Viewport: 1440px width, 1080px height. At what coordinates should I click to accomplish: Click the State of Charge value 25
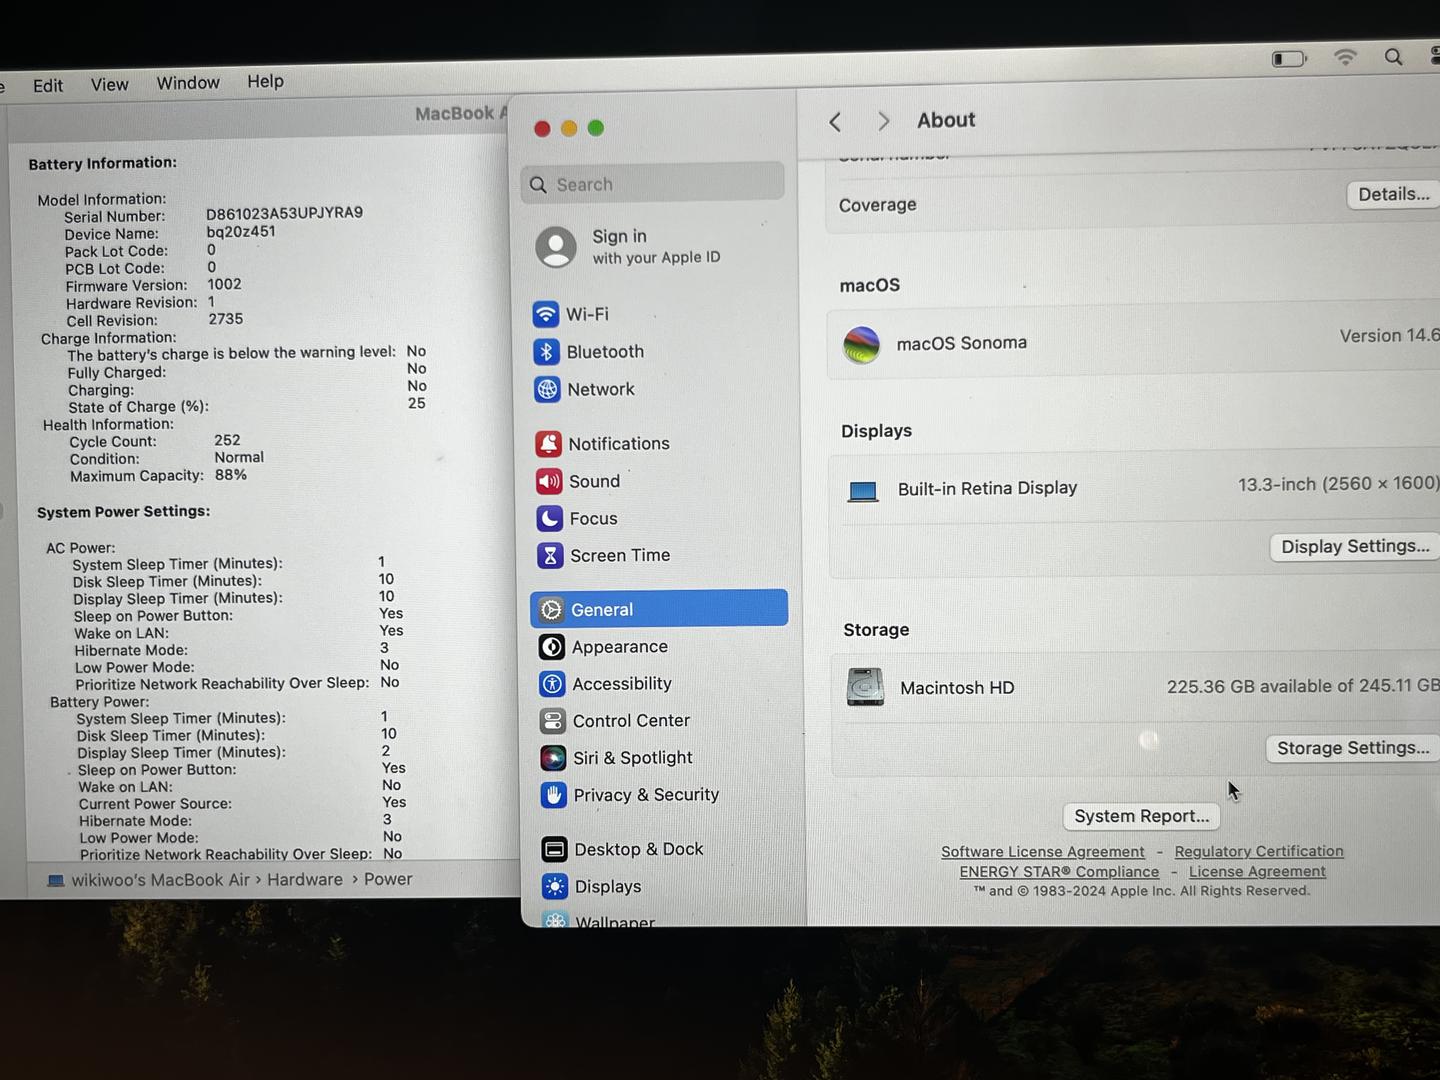416,403
